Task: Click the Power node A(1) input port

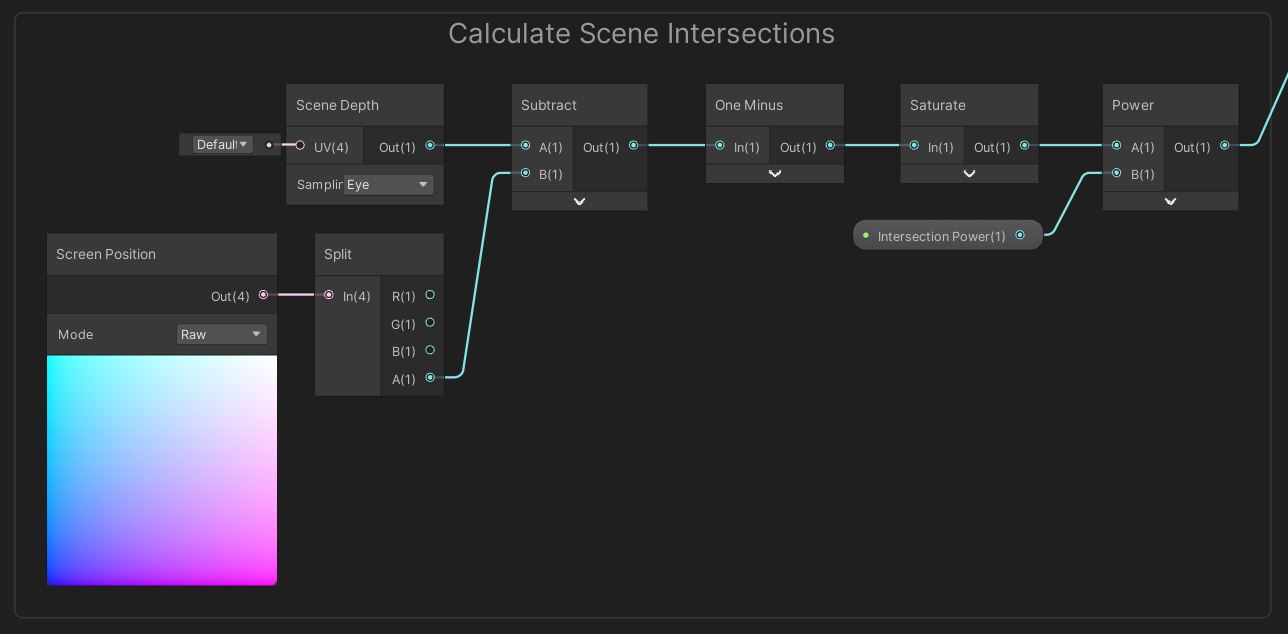Action: click(1116, 146)
